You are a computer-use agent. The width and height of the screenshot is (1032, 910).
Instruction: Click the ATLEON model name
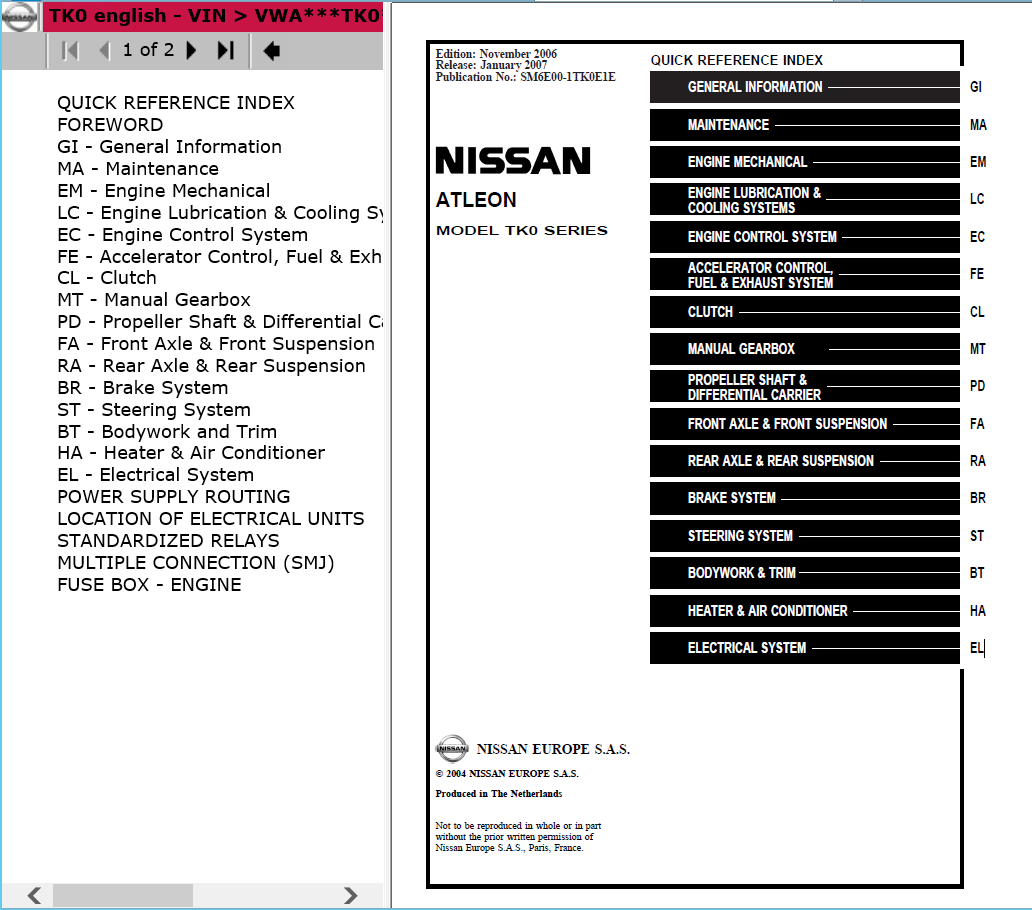click(476, 200)
